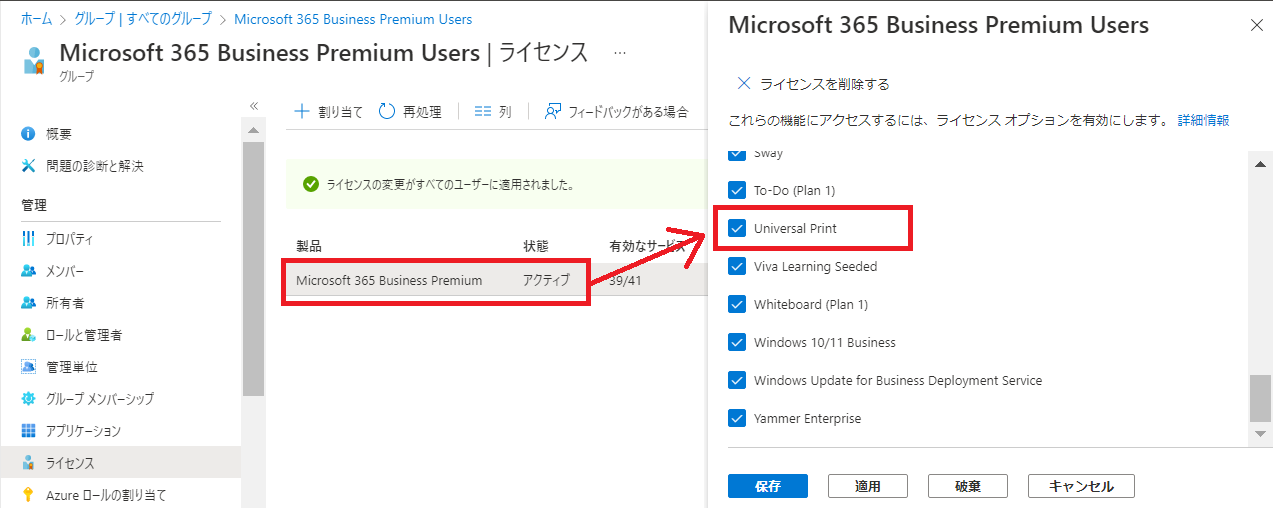Open the グループ メンバーシップ gear icon
This screenshot has width=1273, height=508.
(28, 399)
